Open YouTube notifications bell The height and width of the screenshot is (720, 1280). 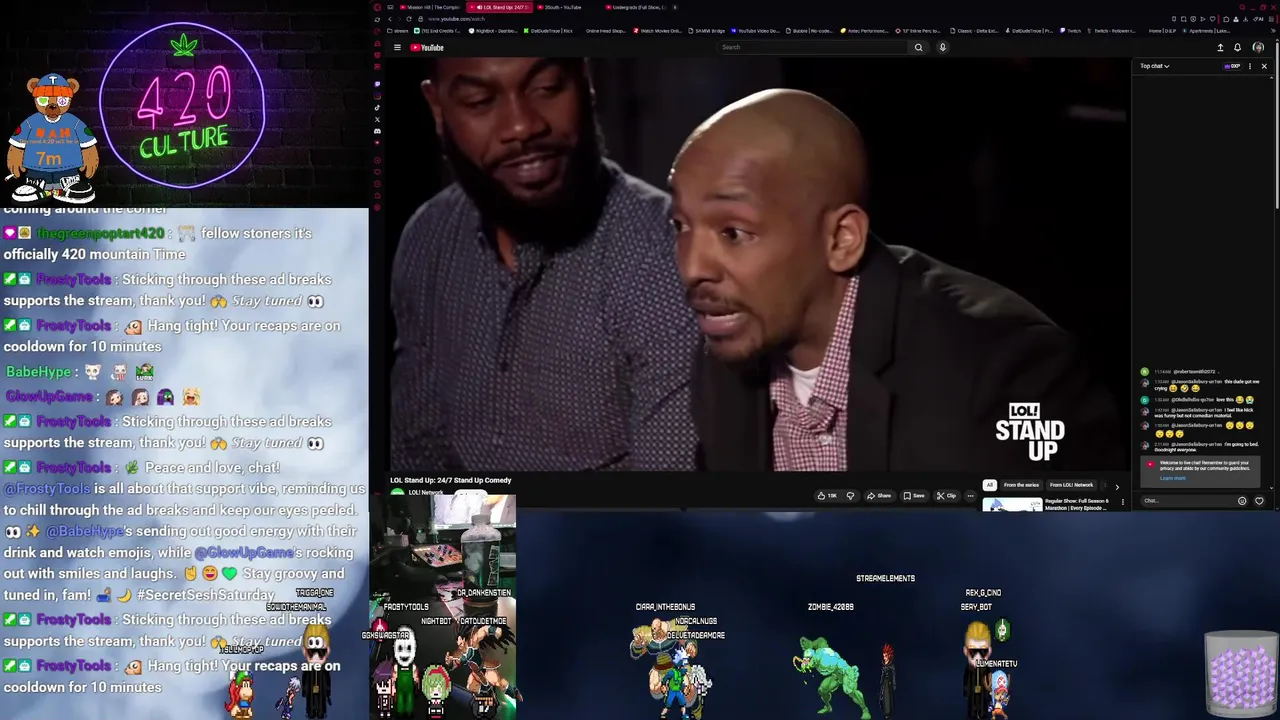click(1237, 47)
